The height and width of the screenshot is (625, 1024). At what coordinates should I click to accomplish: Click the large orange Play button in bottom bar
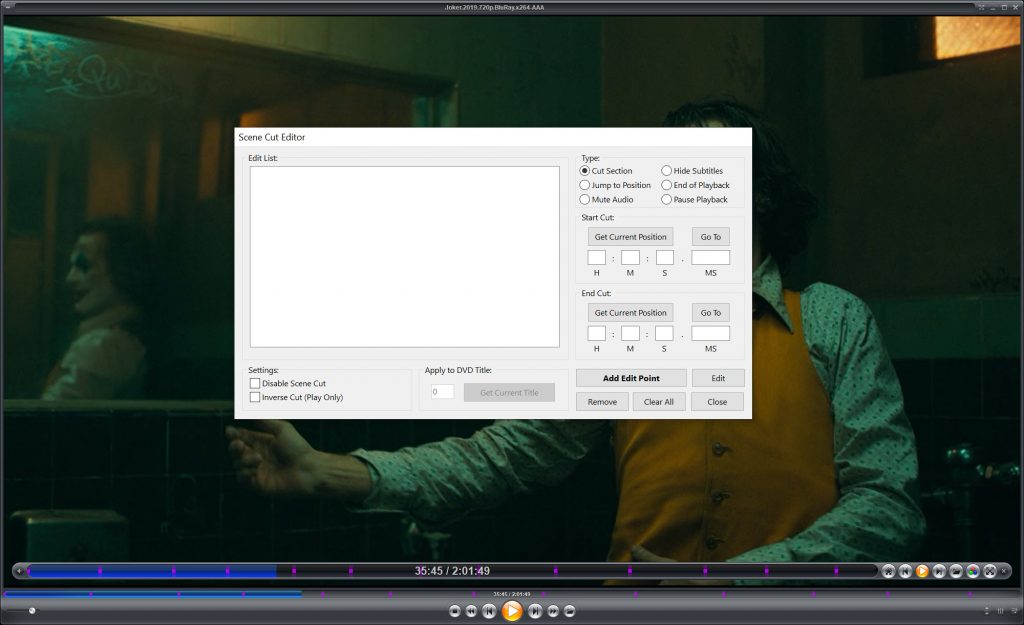[x=512, y=611]
